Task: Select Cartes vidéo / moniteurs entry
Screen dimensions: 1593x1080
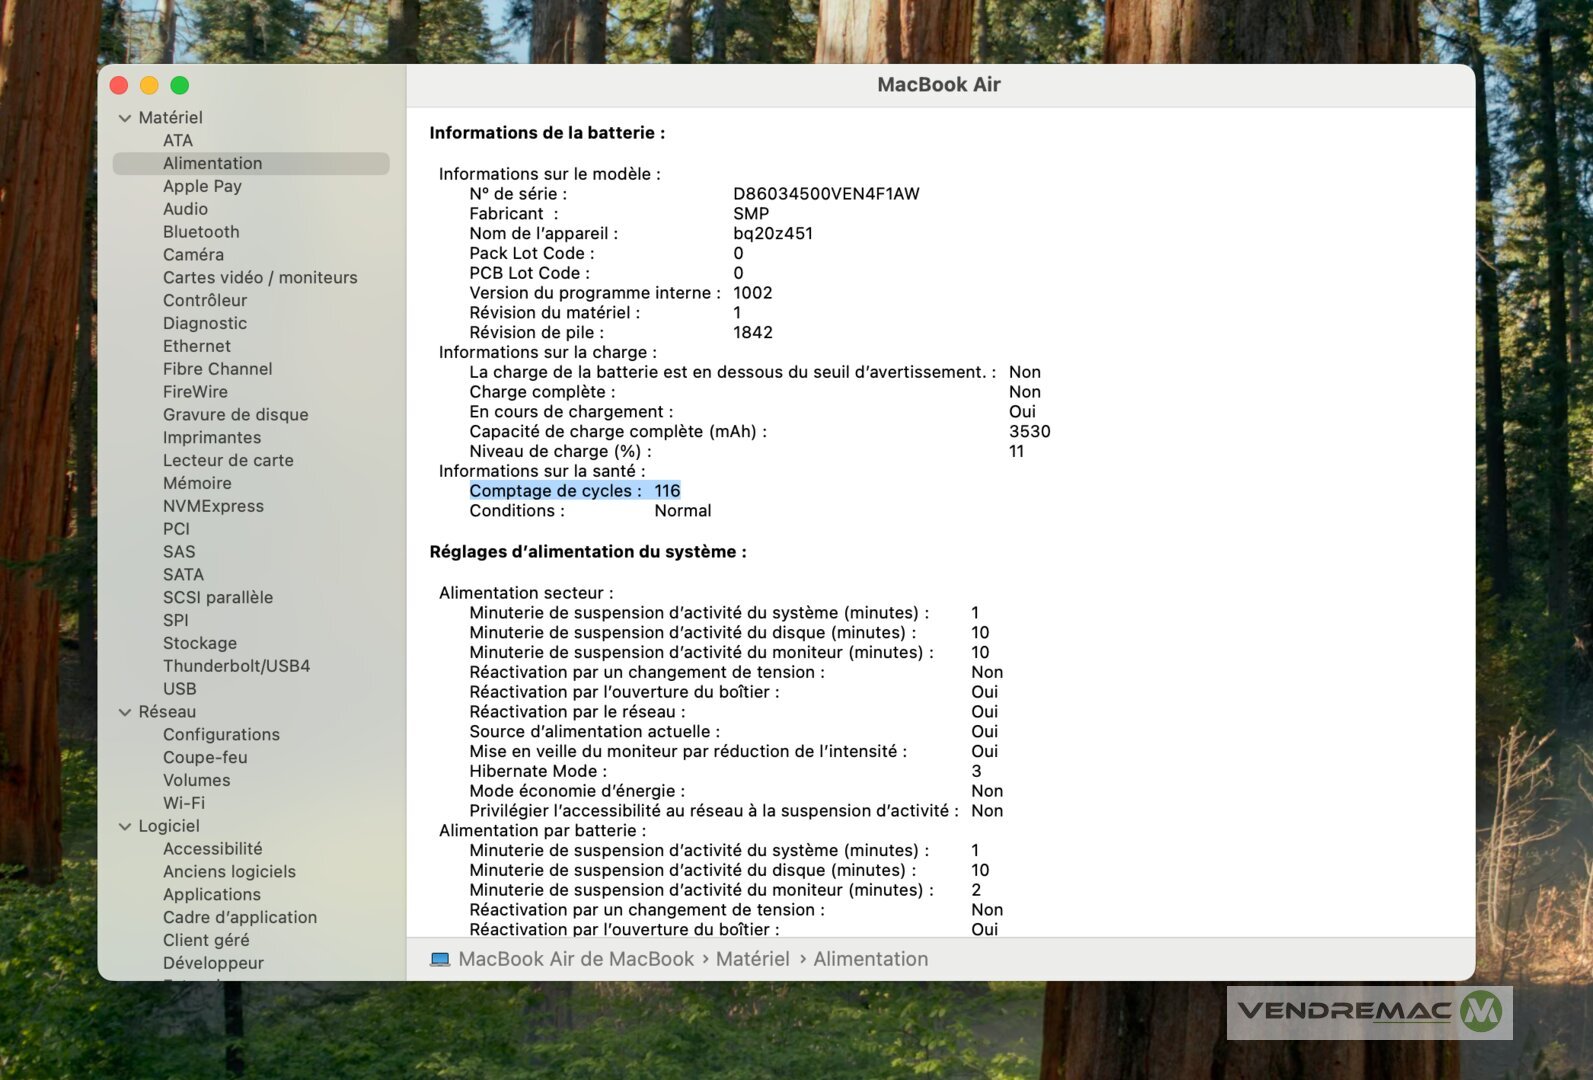Action: click(x=260, y=278)
